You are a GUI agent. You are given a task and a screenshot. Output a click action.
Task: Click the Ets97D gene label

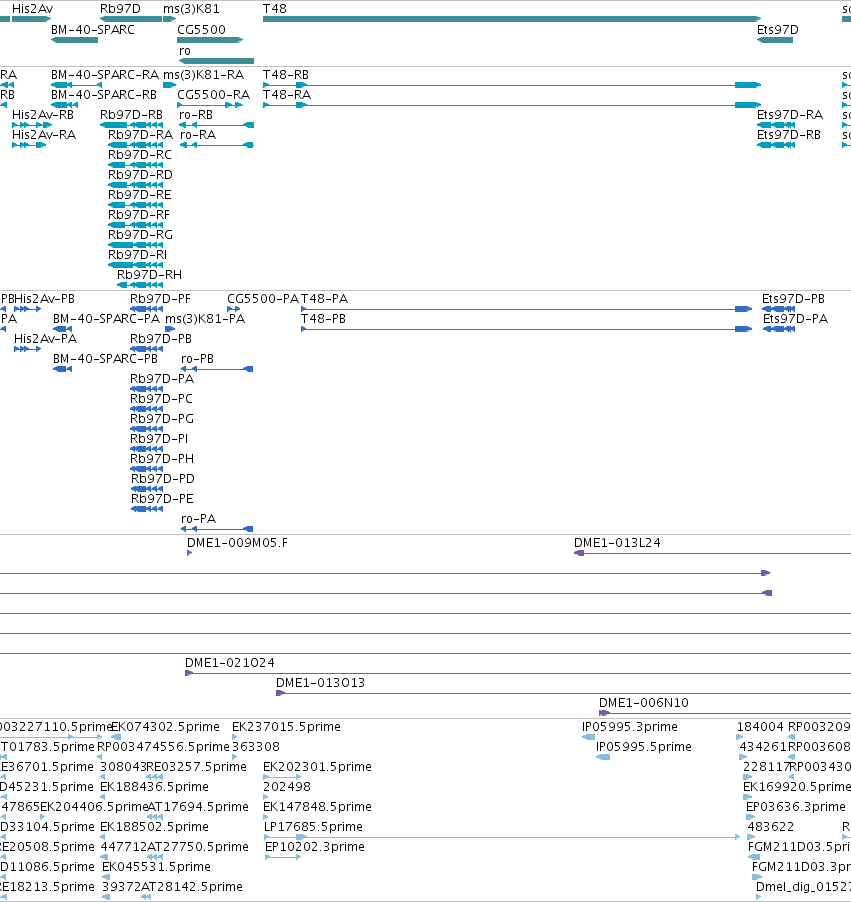[778, 29]
